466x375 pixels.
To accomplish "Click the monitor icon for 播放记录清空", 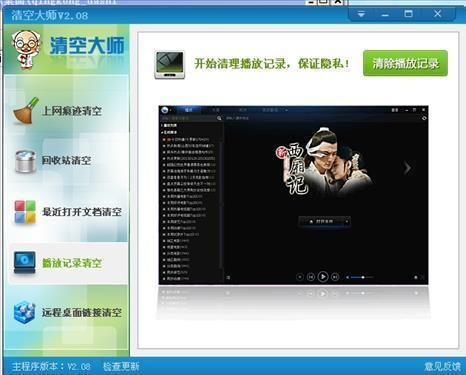I will pyautogui.click(x=25, y=263).
